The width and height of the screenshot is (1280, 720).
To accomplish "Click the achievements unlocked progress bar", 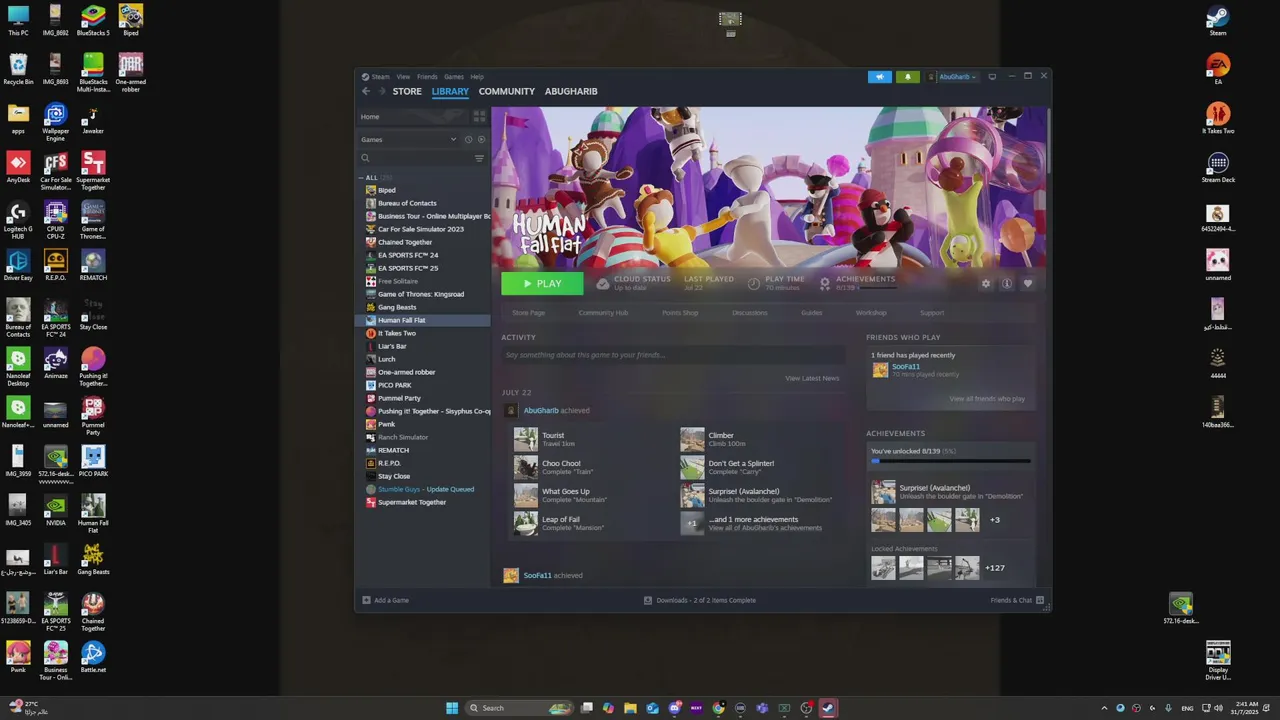I will pyautogui.click(x=950, y=461).
